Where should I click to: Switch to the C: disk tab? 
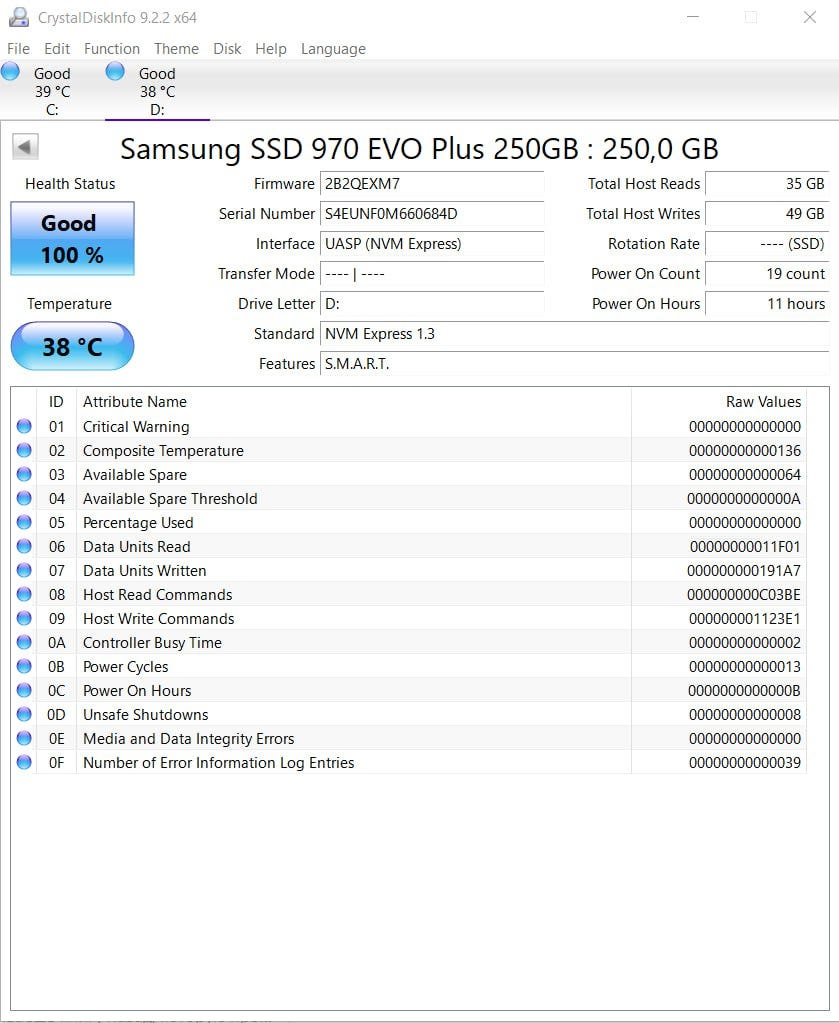(52, 91)
